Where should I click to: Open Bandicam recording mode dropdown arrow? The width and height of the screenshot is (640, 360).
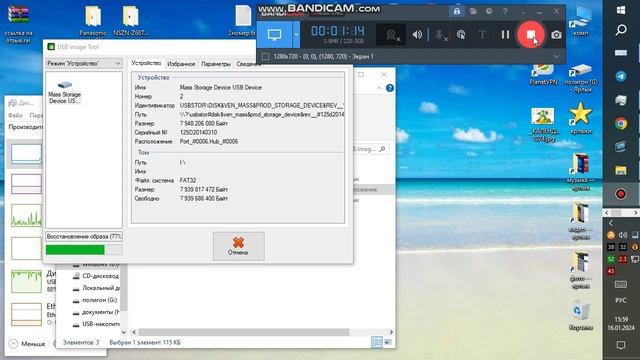[x=296, y=35]
